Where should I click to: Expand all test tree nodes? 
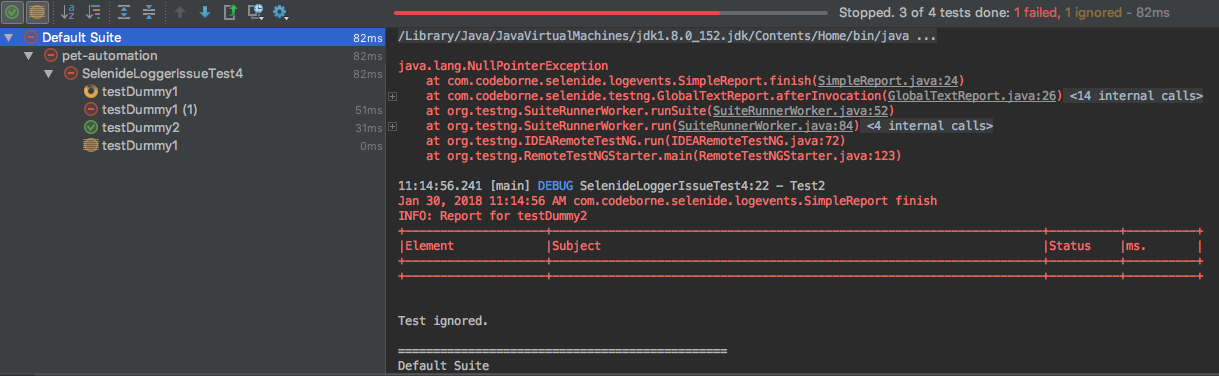pos(124,13)
